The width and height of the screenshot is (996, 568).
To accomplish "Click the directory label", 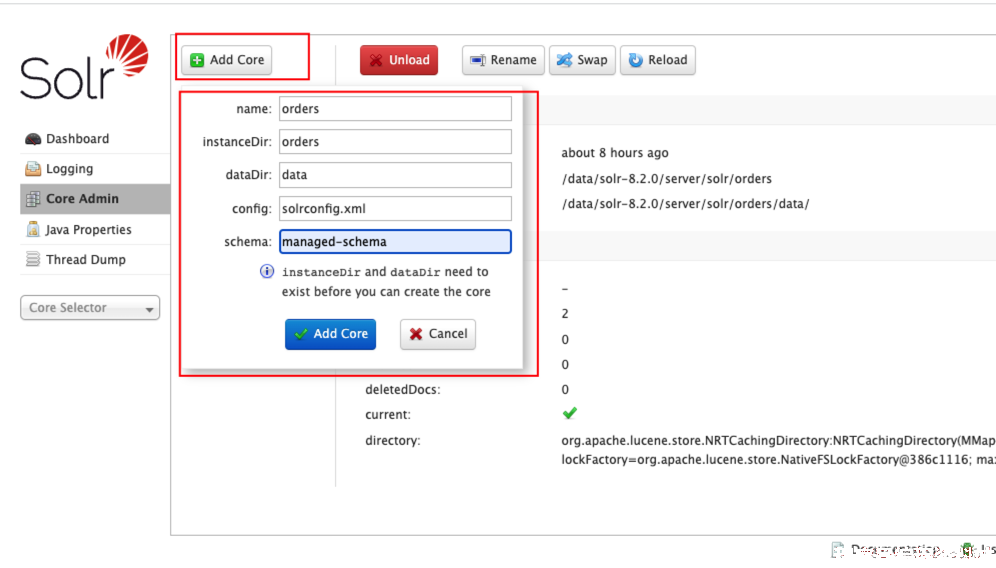I will [x=393, y=440].
